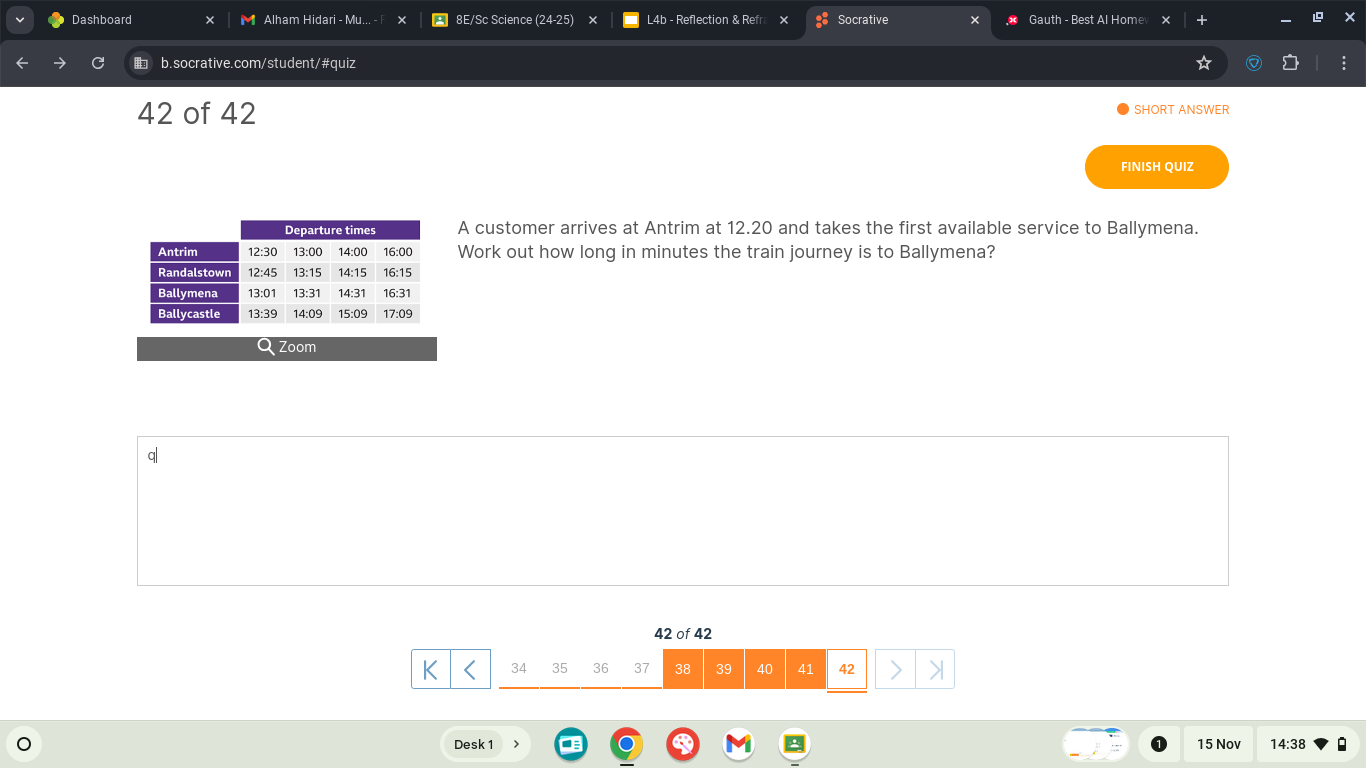Open the calendar showing 15 Nov
The width and height of the screenshot is (1366, 768).
1218,744
